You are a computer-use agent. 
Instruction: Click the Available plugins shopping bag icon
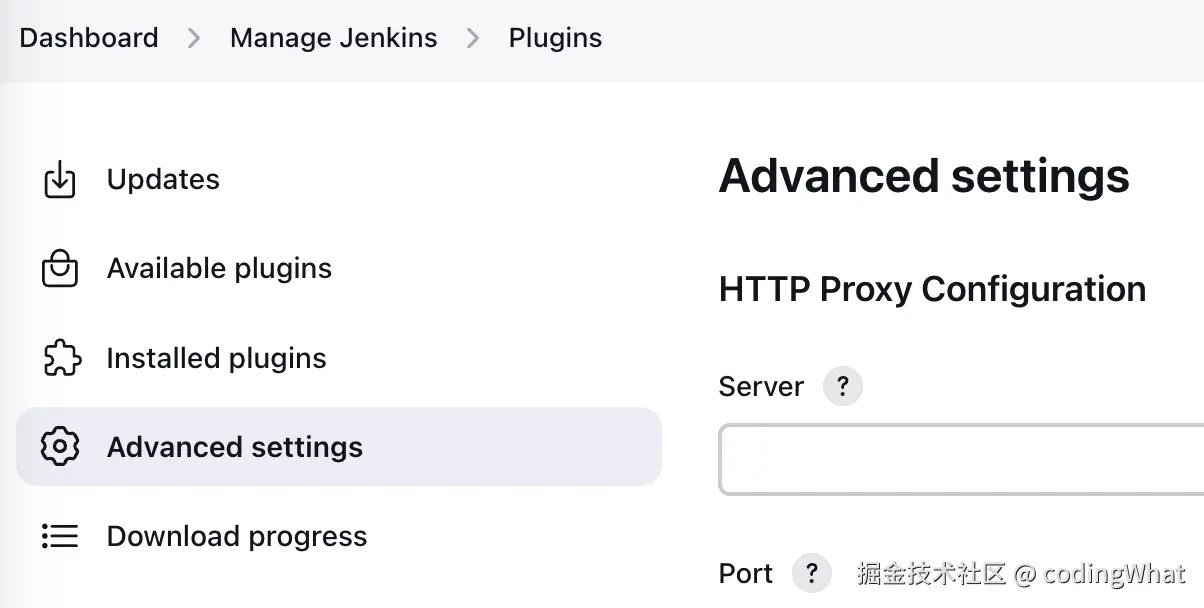pyautogui.click(x=60, y=269)
